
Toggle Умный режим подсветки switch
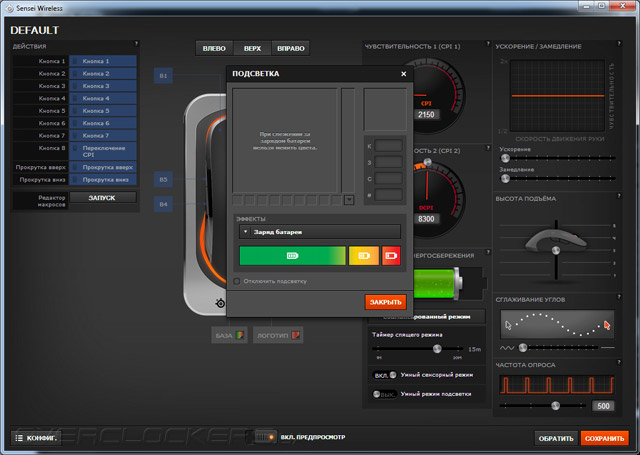click(x=385, y=394)
